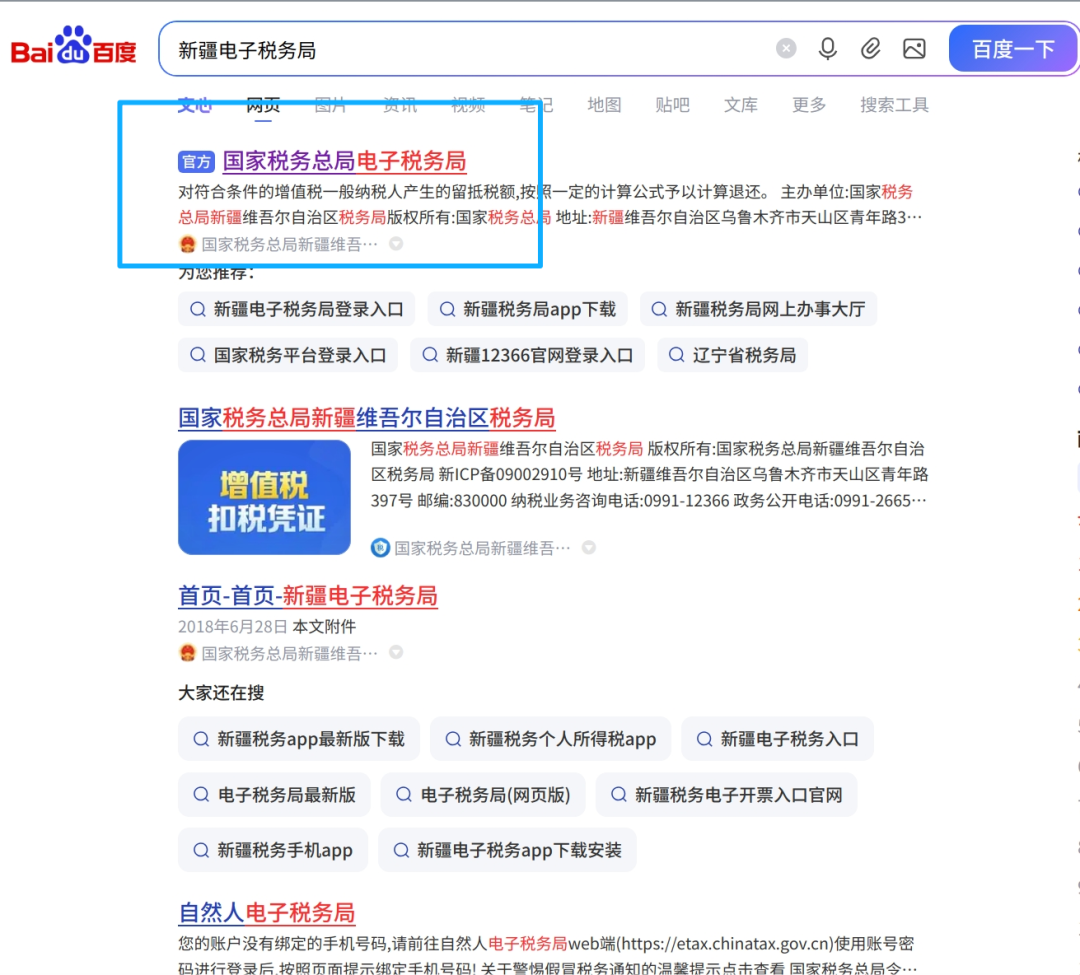Search suggestion 辽宁省税务局
Image resolution: width=1080 pixels, height=975 pixels.
coord(732,355)
